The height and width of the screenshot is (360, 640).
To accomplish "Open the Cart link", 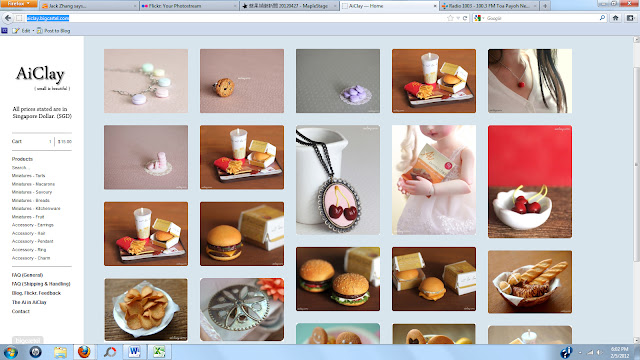I will pyautogui.click(x=17, y=141).
